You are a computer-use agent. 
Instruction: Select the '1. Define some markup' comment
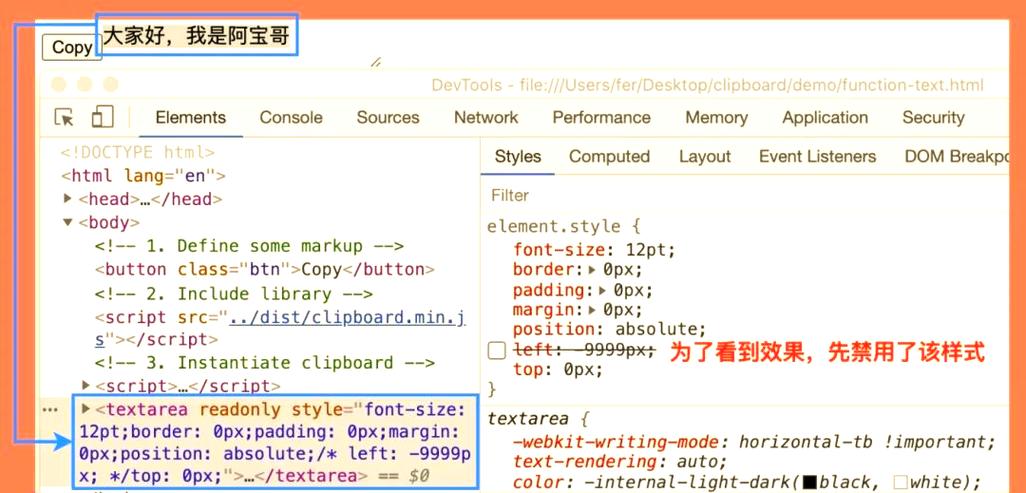coord(249,246)
